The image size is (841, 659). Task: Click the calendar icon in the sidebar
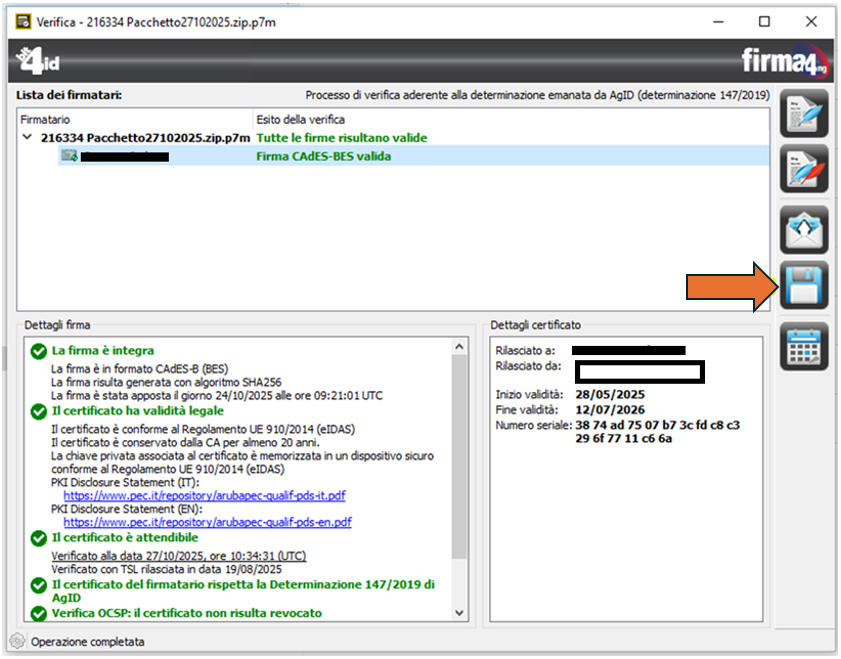point(804,346)
